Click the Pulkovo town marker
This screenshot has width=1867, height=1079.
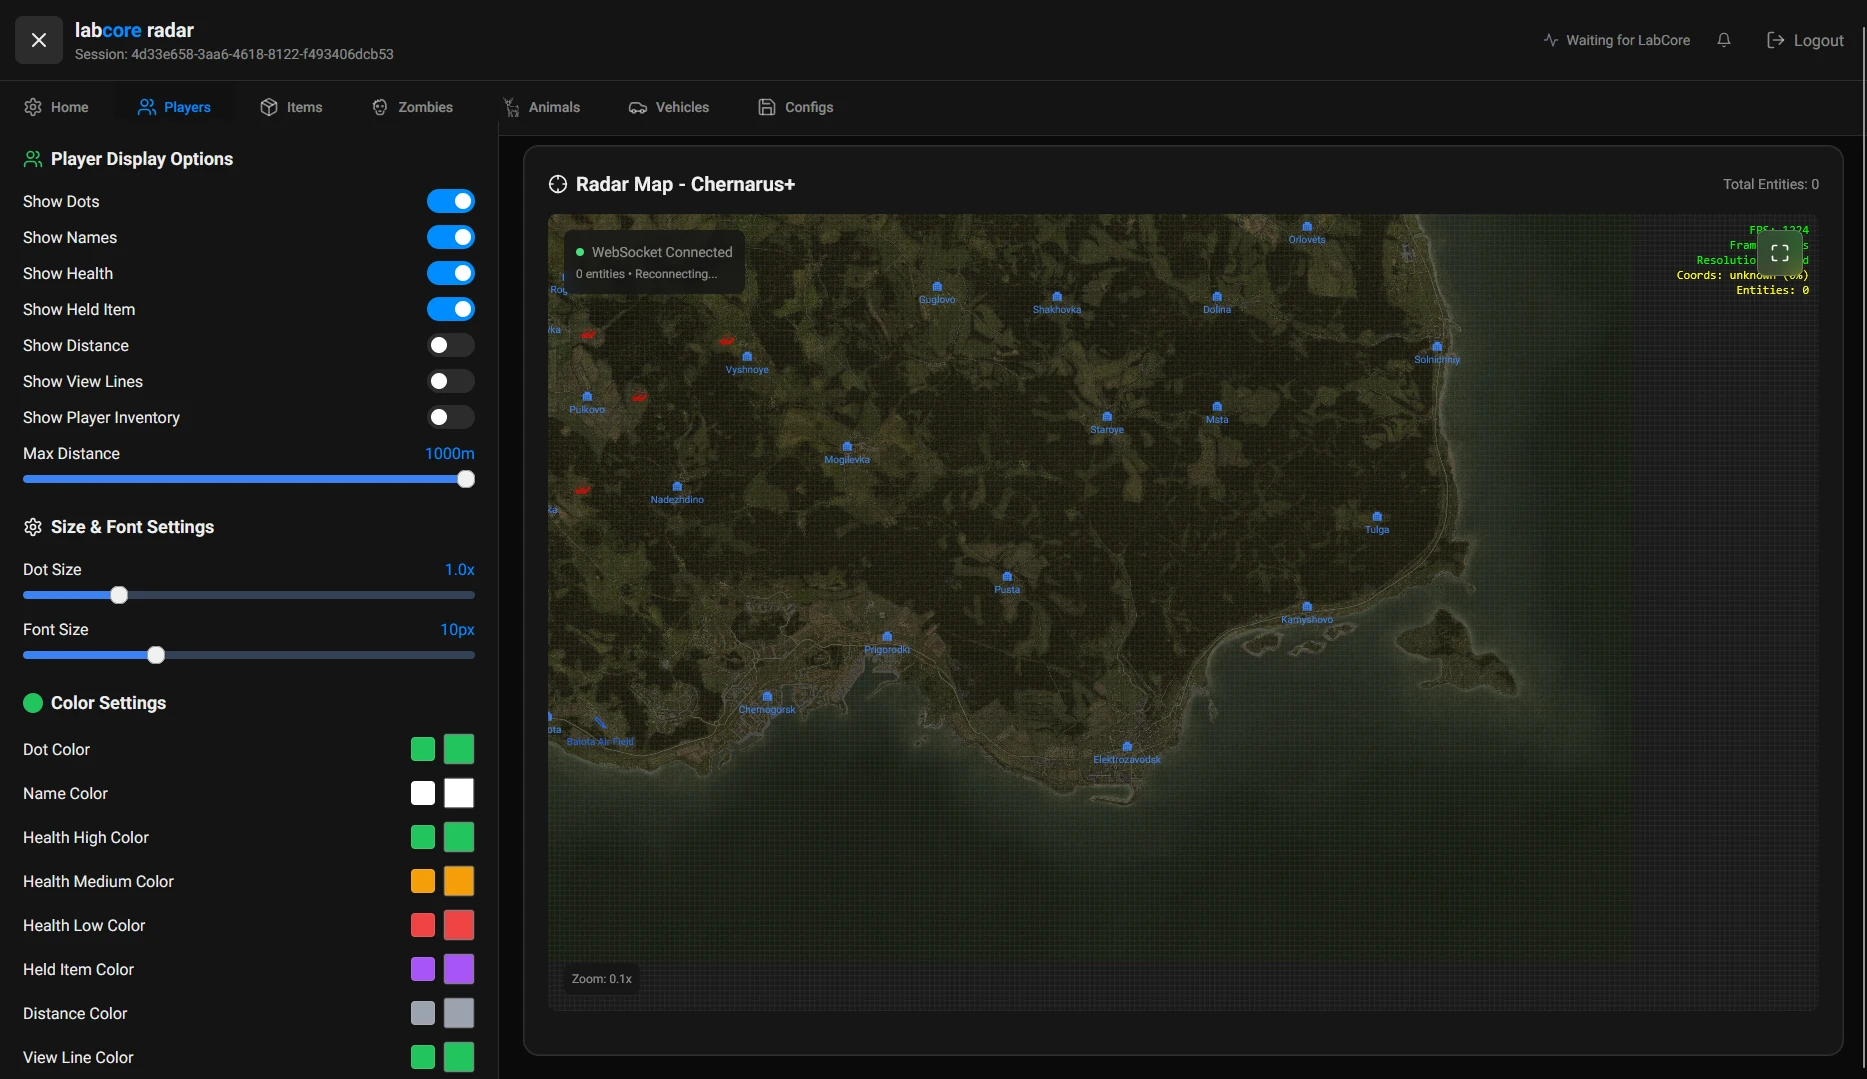(x=587, y=403)
